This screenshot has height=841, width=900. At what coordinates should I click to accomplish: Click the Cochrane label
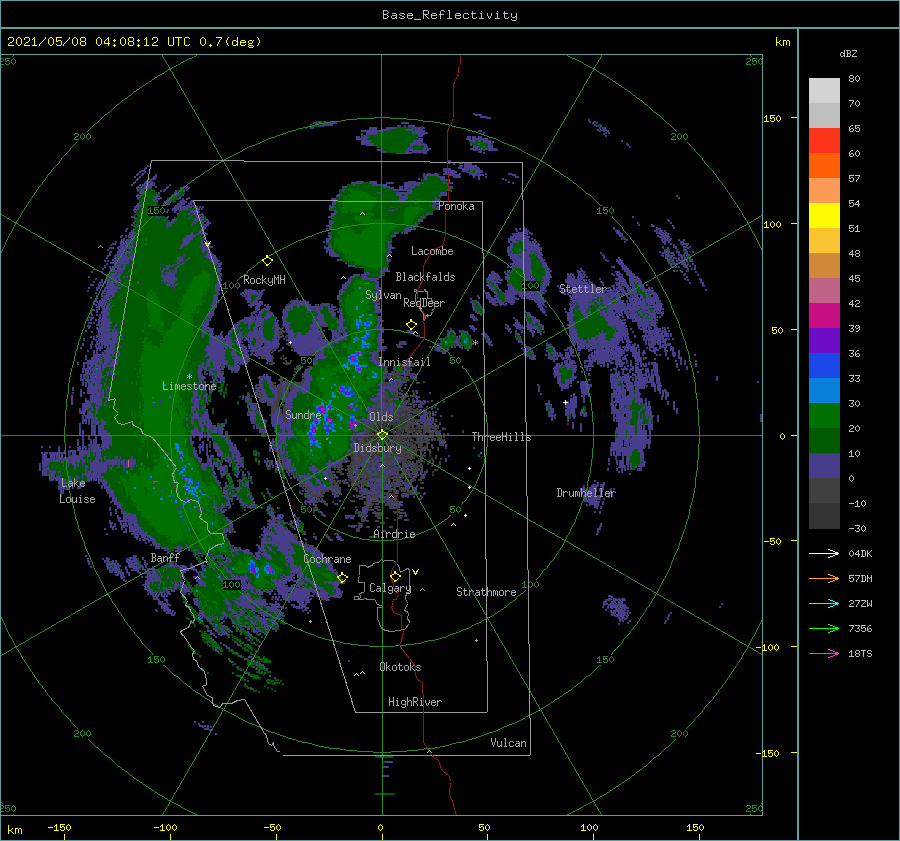(x=327, y=559)
